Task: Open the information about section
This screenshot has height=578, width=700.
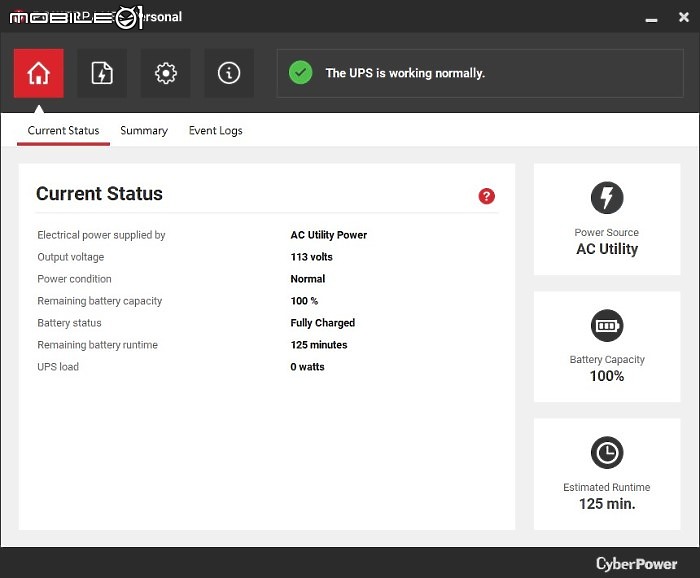Action: click(x=229, y=73)
